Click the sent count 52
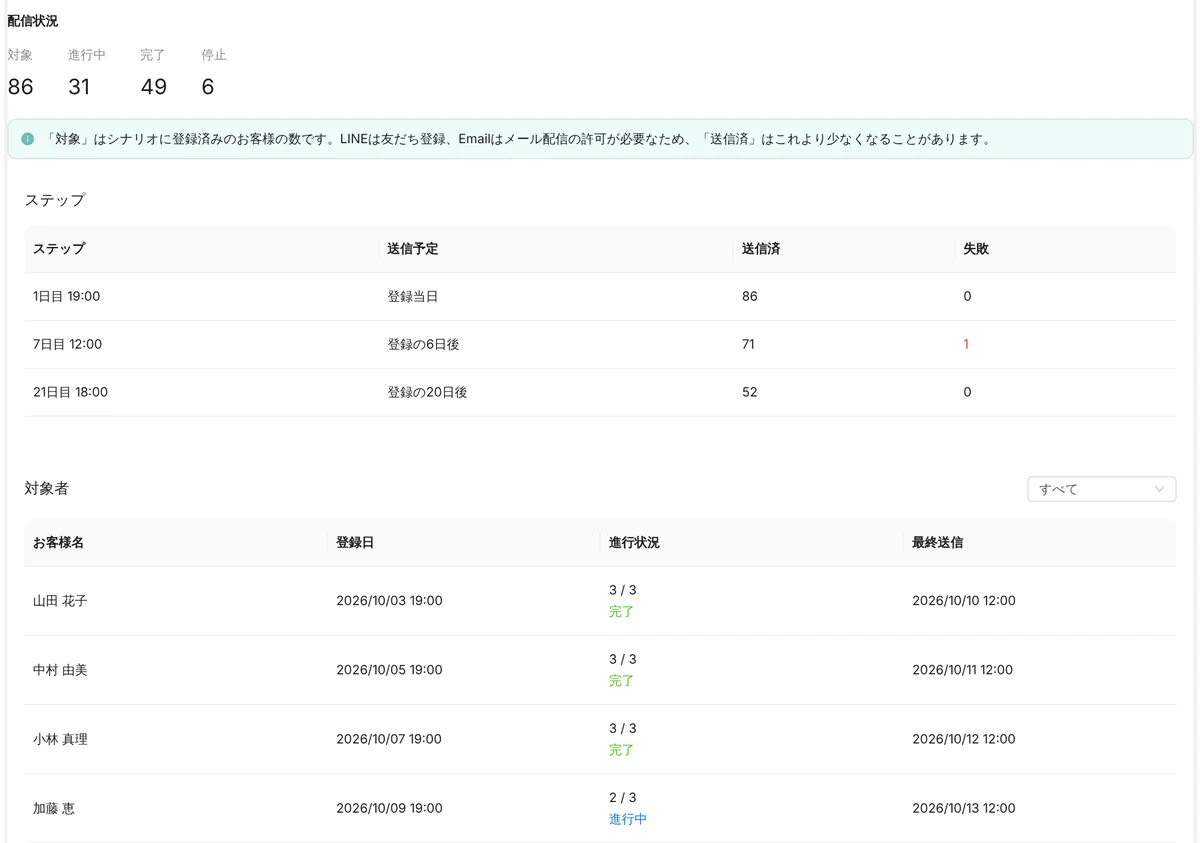This screenshot has height=843, width=1200. 749,392
